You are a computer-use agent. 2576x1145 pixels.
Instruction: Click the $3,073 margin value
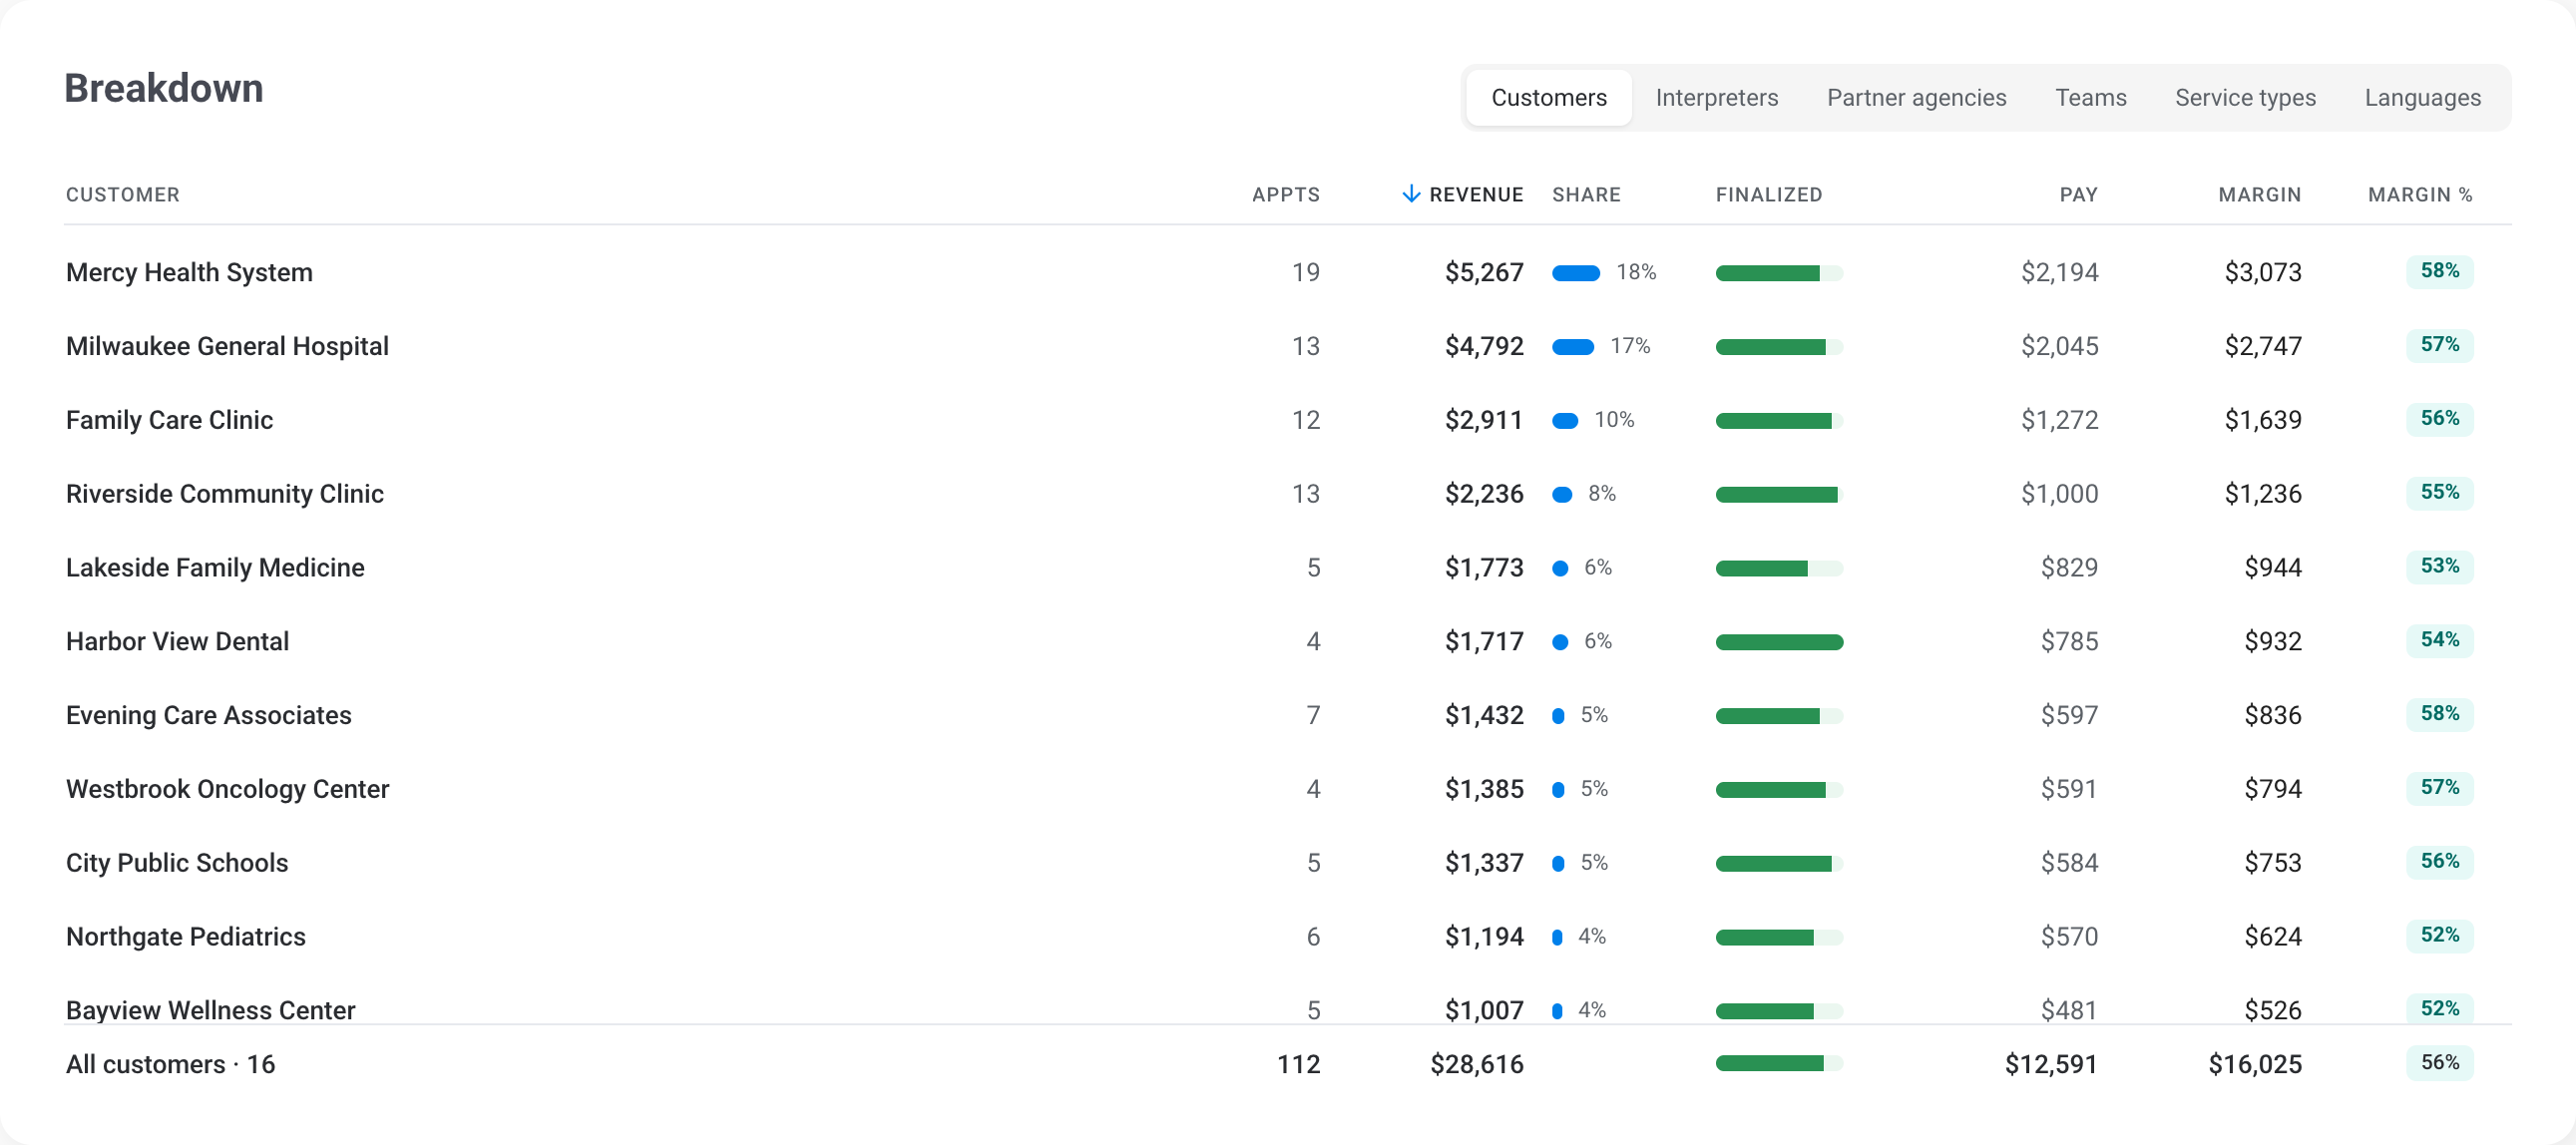pyautogui.click(x=2263, y=272)
